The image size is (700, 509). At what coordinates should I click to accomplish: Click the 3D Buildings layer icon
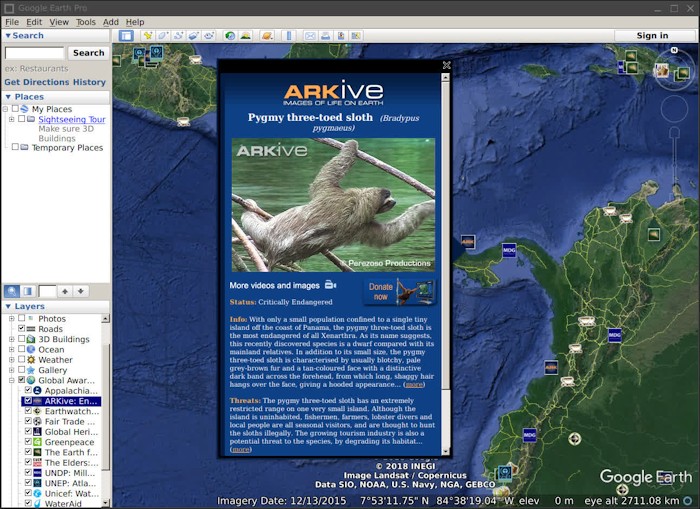click(31, 339)
